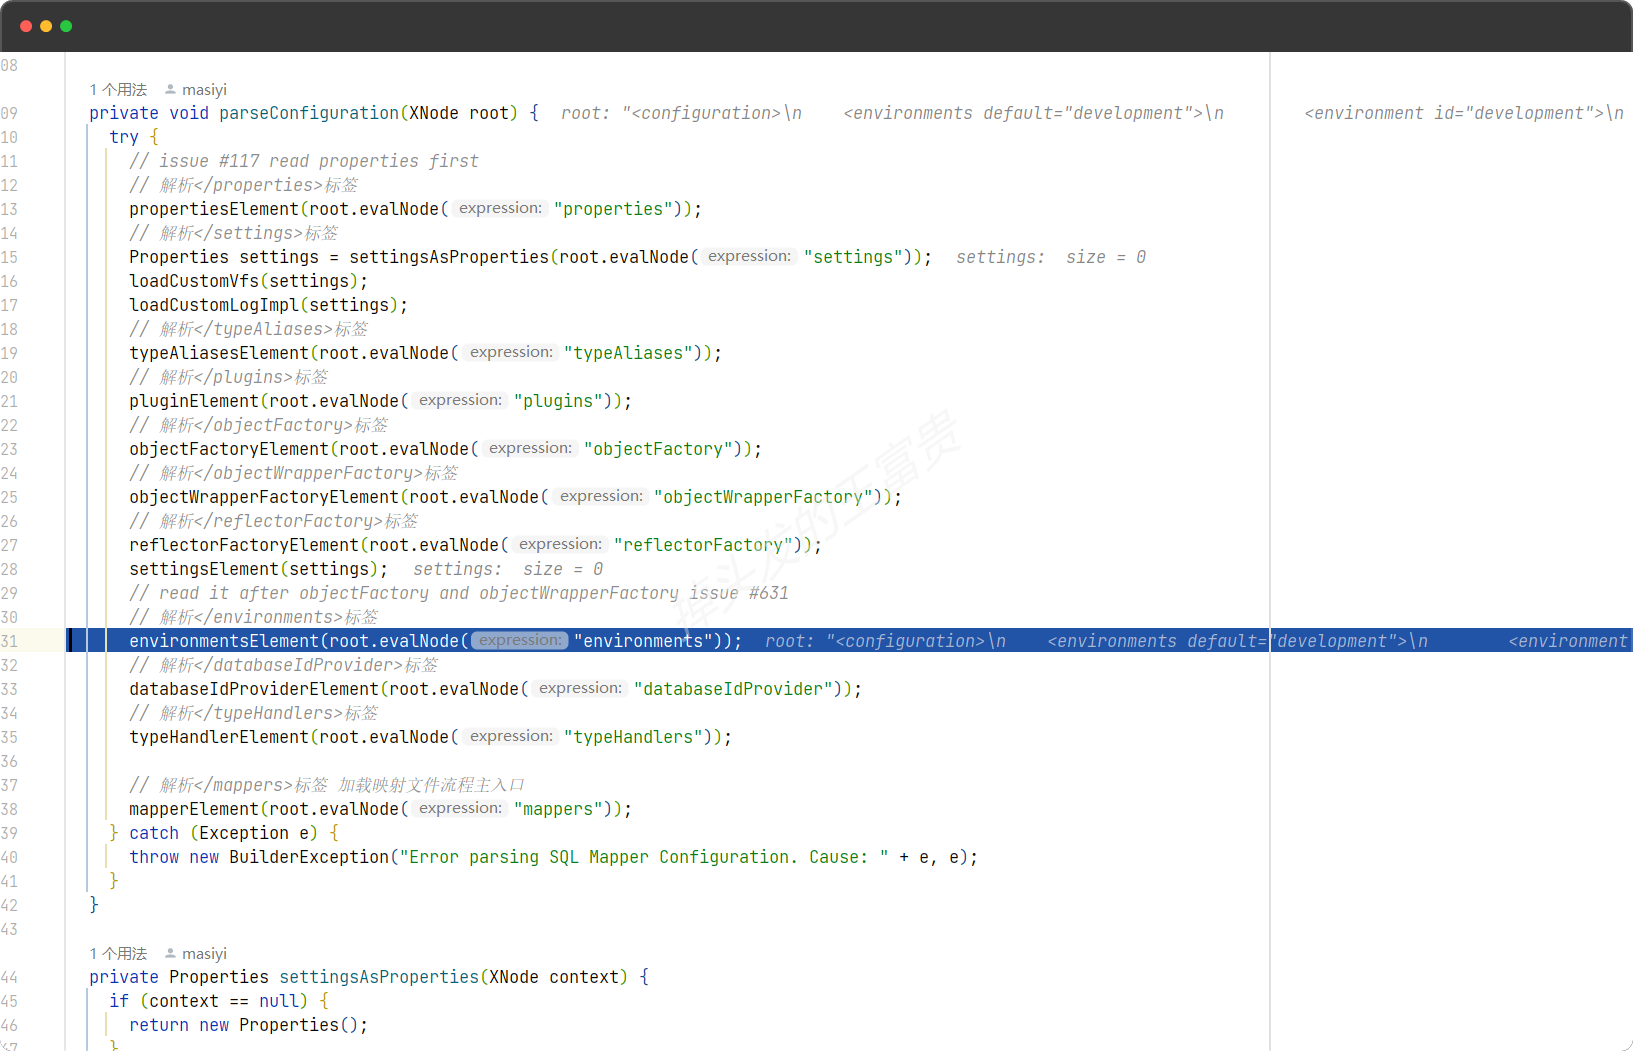
Task: Click pluginElement method call
Action: tap(194, 401)
